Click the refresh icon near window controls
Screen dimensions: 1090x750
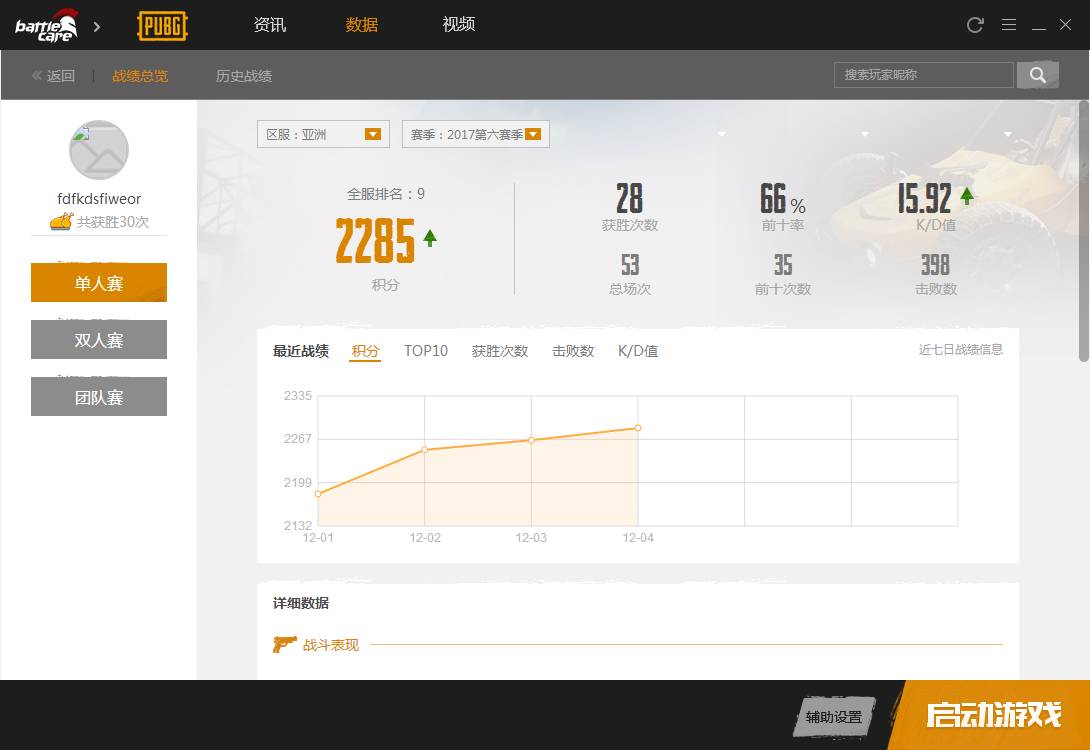tap(975, 25)
